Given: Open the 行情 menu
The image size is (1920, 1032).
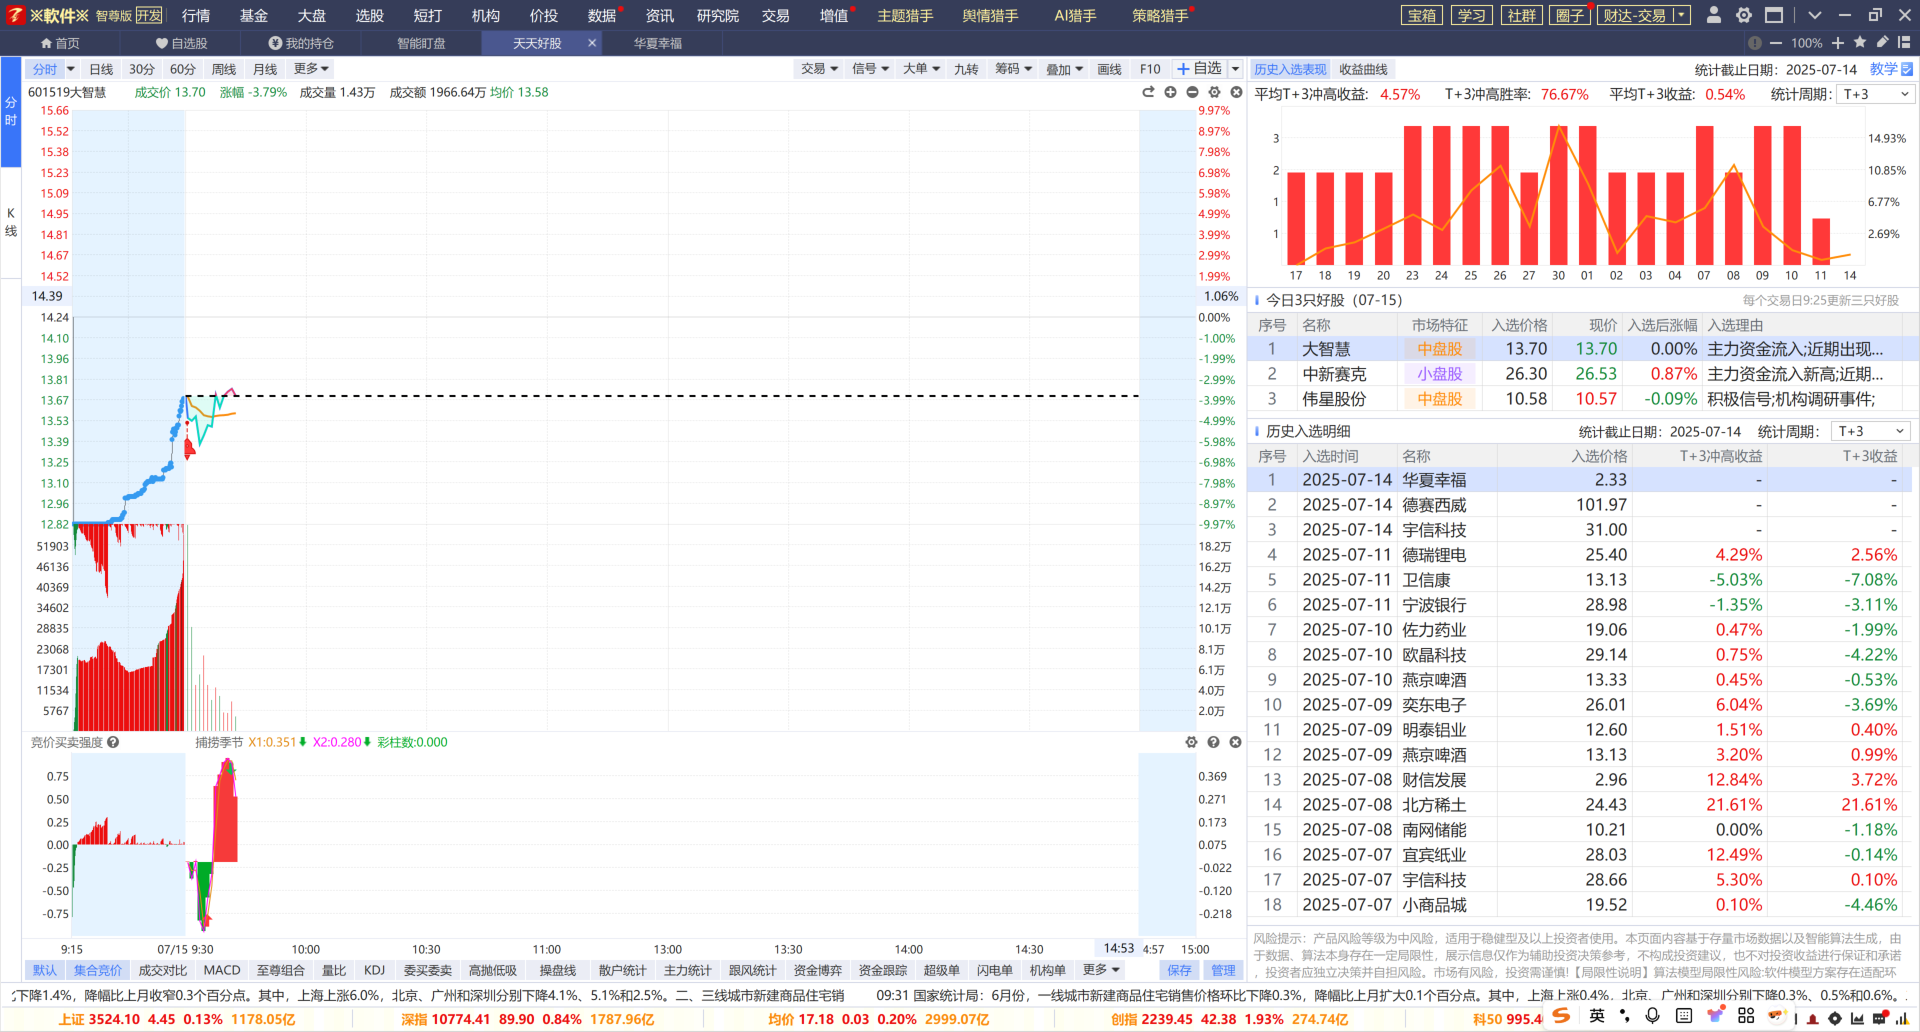Looking at the screenshot, I should point(196,15).
